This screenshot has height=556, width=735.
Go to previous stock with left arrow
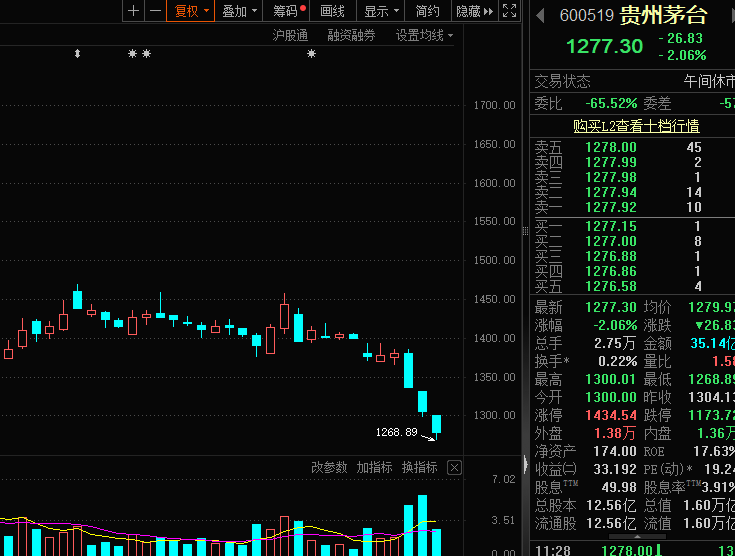(540, 15)
